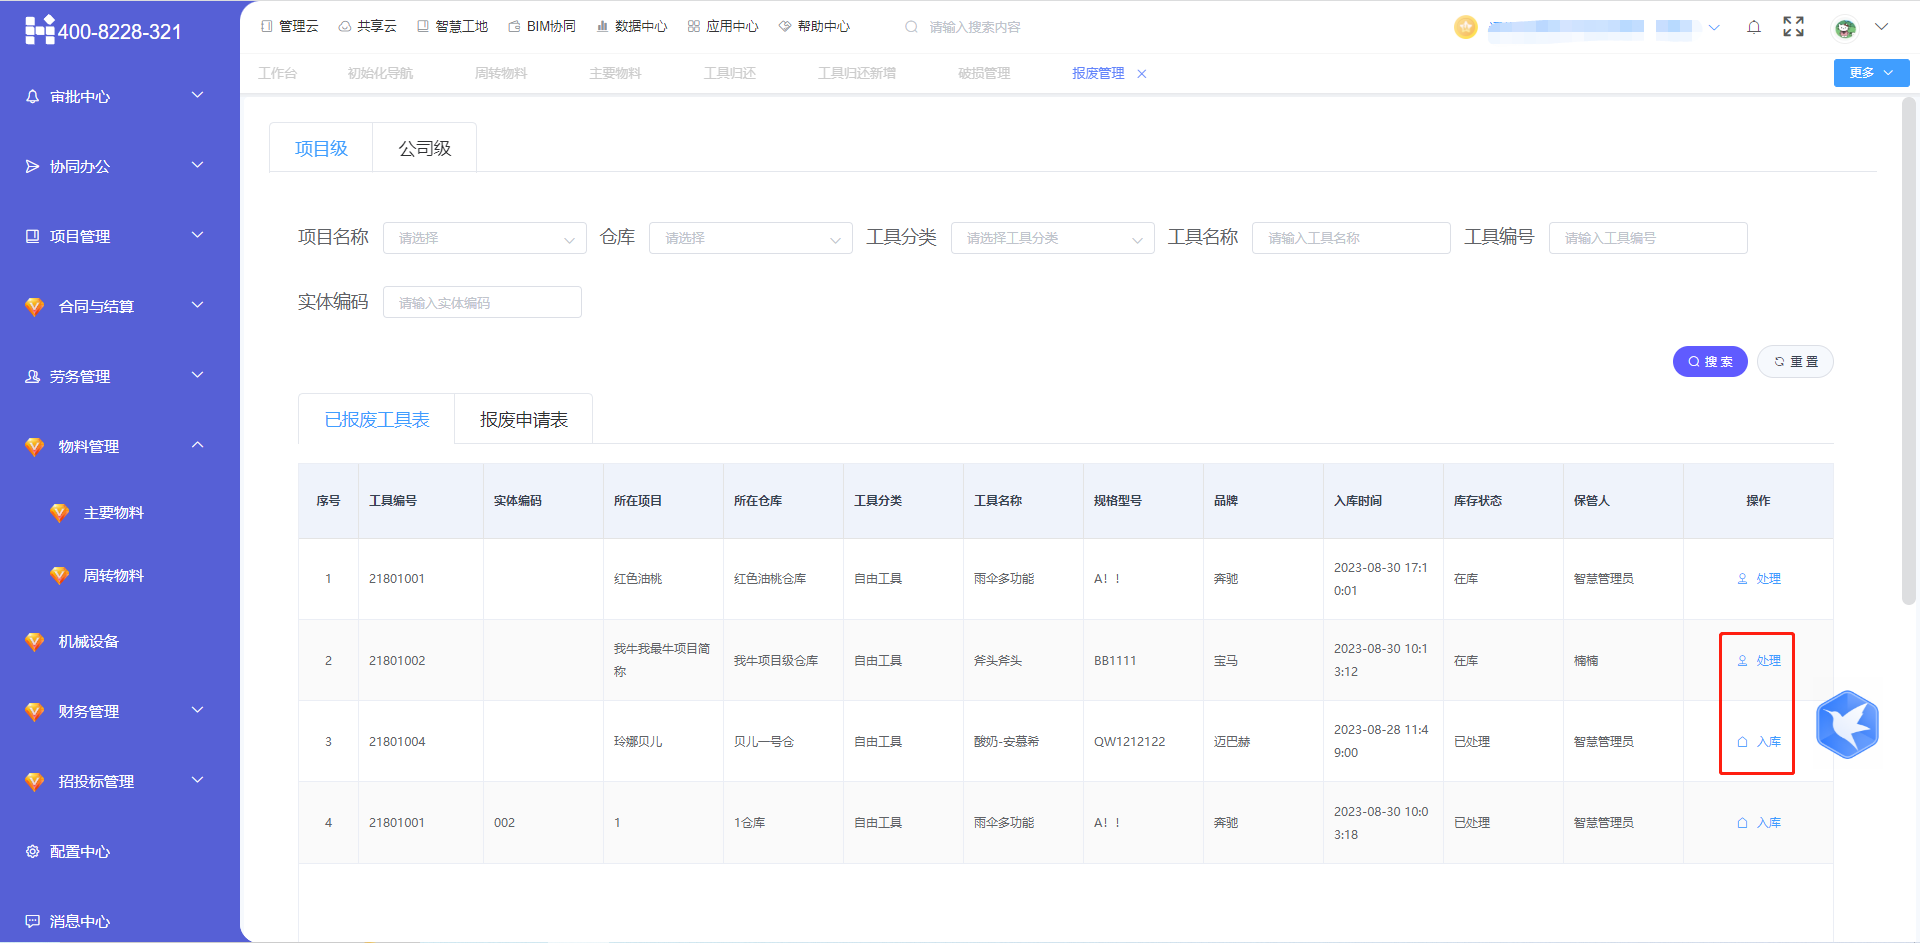Focus the 工具名称 input field
Viewport: 1920px width, 943px height.
[x=1351, y=238]
